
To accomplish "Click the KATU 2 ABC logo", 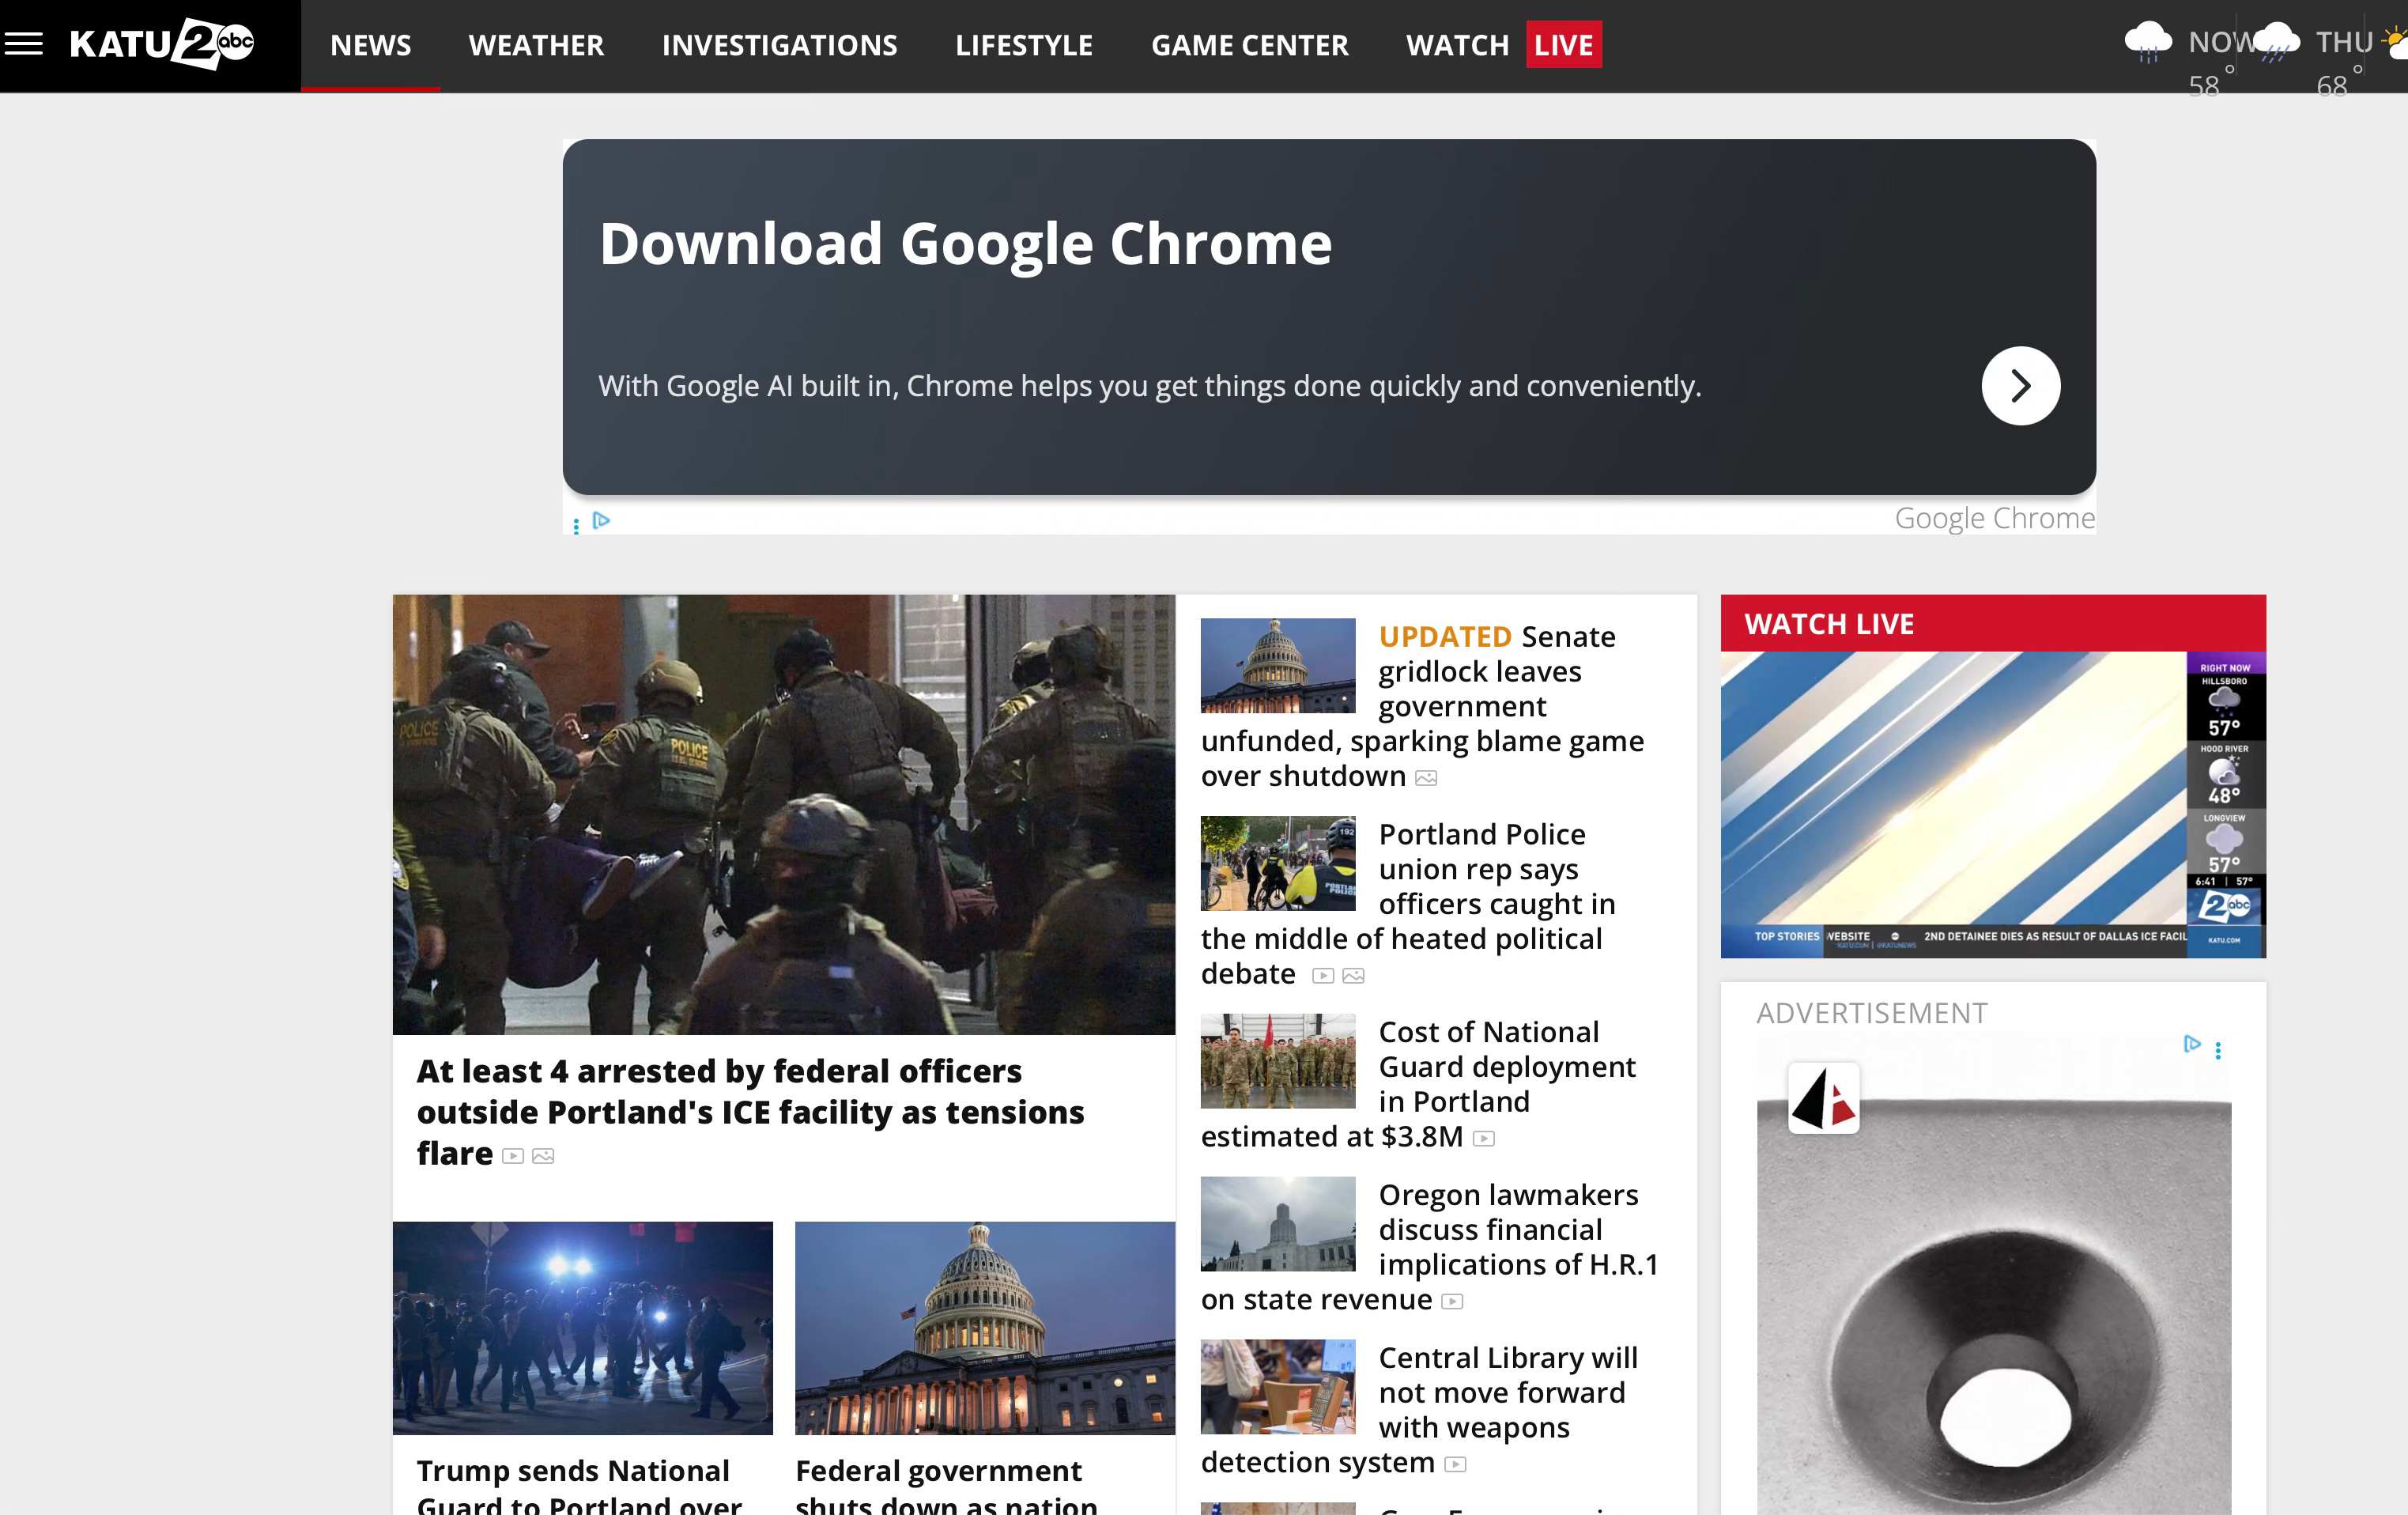I will click(x=162, y=44).
